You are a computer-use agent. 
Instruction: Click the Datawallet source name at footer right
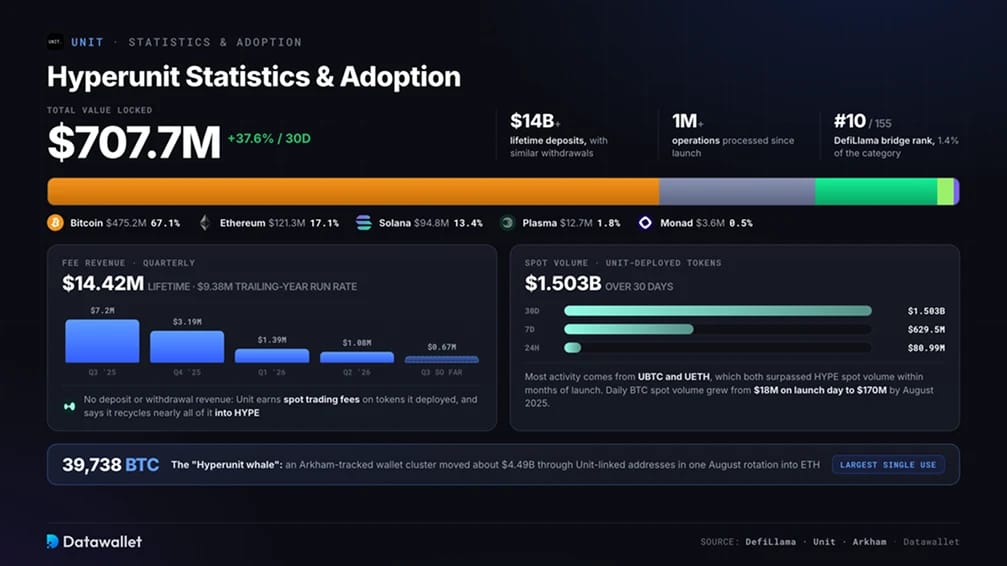tap(931, 542)
